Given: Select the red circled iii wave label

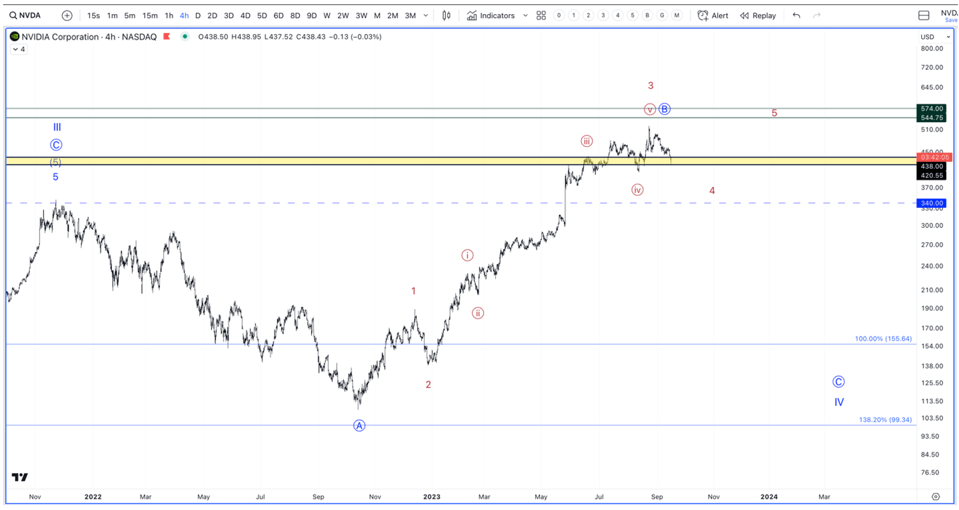Looking at the screenshot, I should tap(587, 141).
